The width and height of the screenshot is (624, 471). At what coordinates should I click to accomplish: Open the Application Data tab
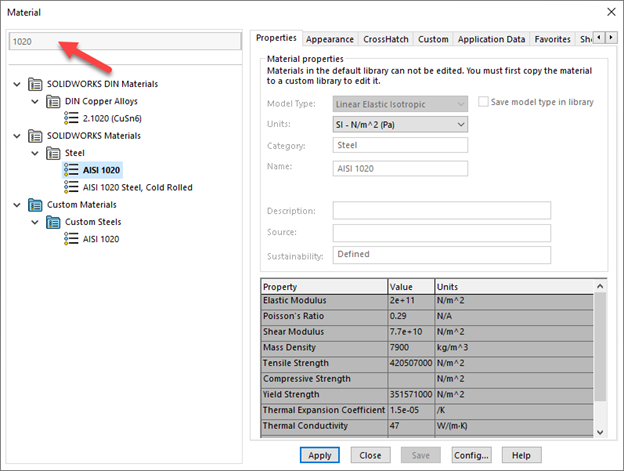[x=491, y=39]
